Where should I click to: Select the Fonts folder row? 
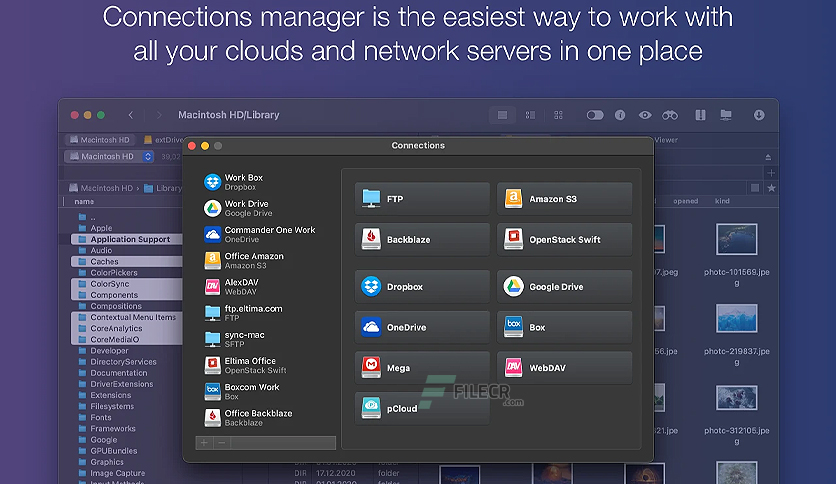pyautogui.click(x=127, y=417)
